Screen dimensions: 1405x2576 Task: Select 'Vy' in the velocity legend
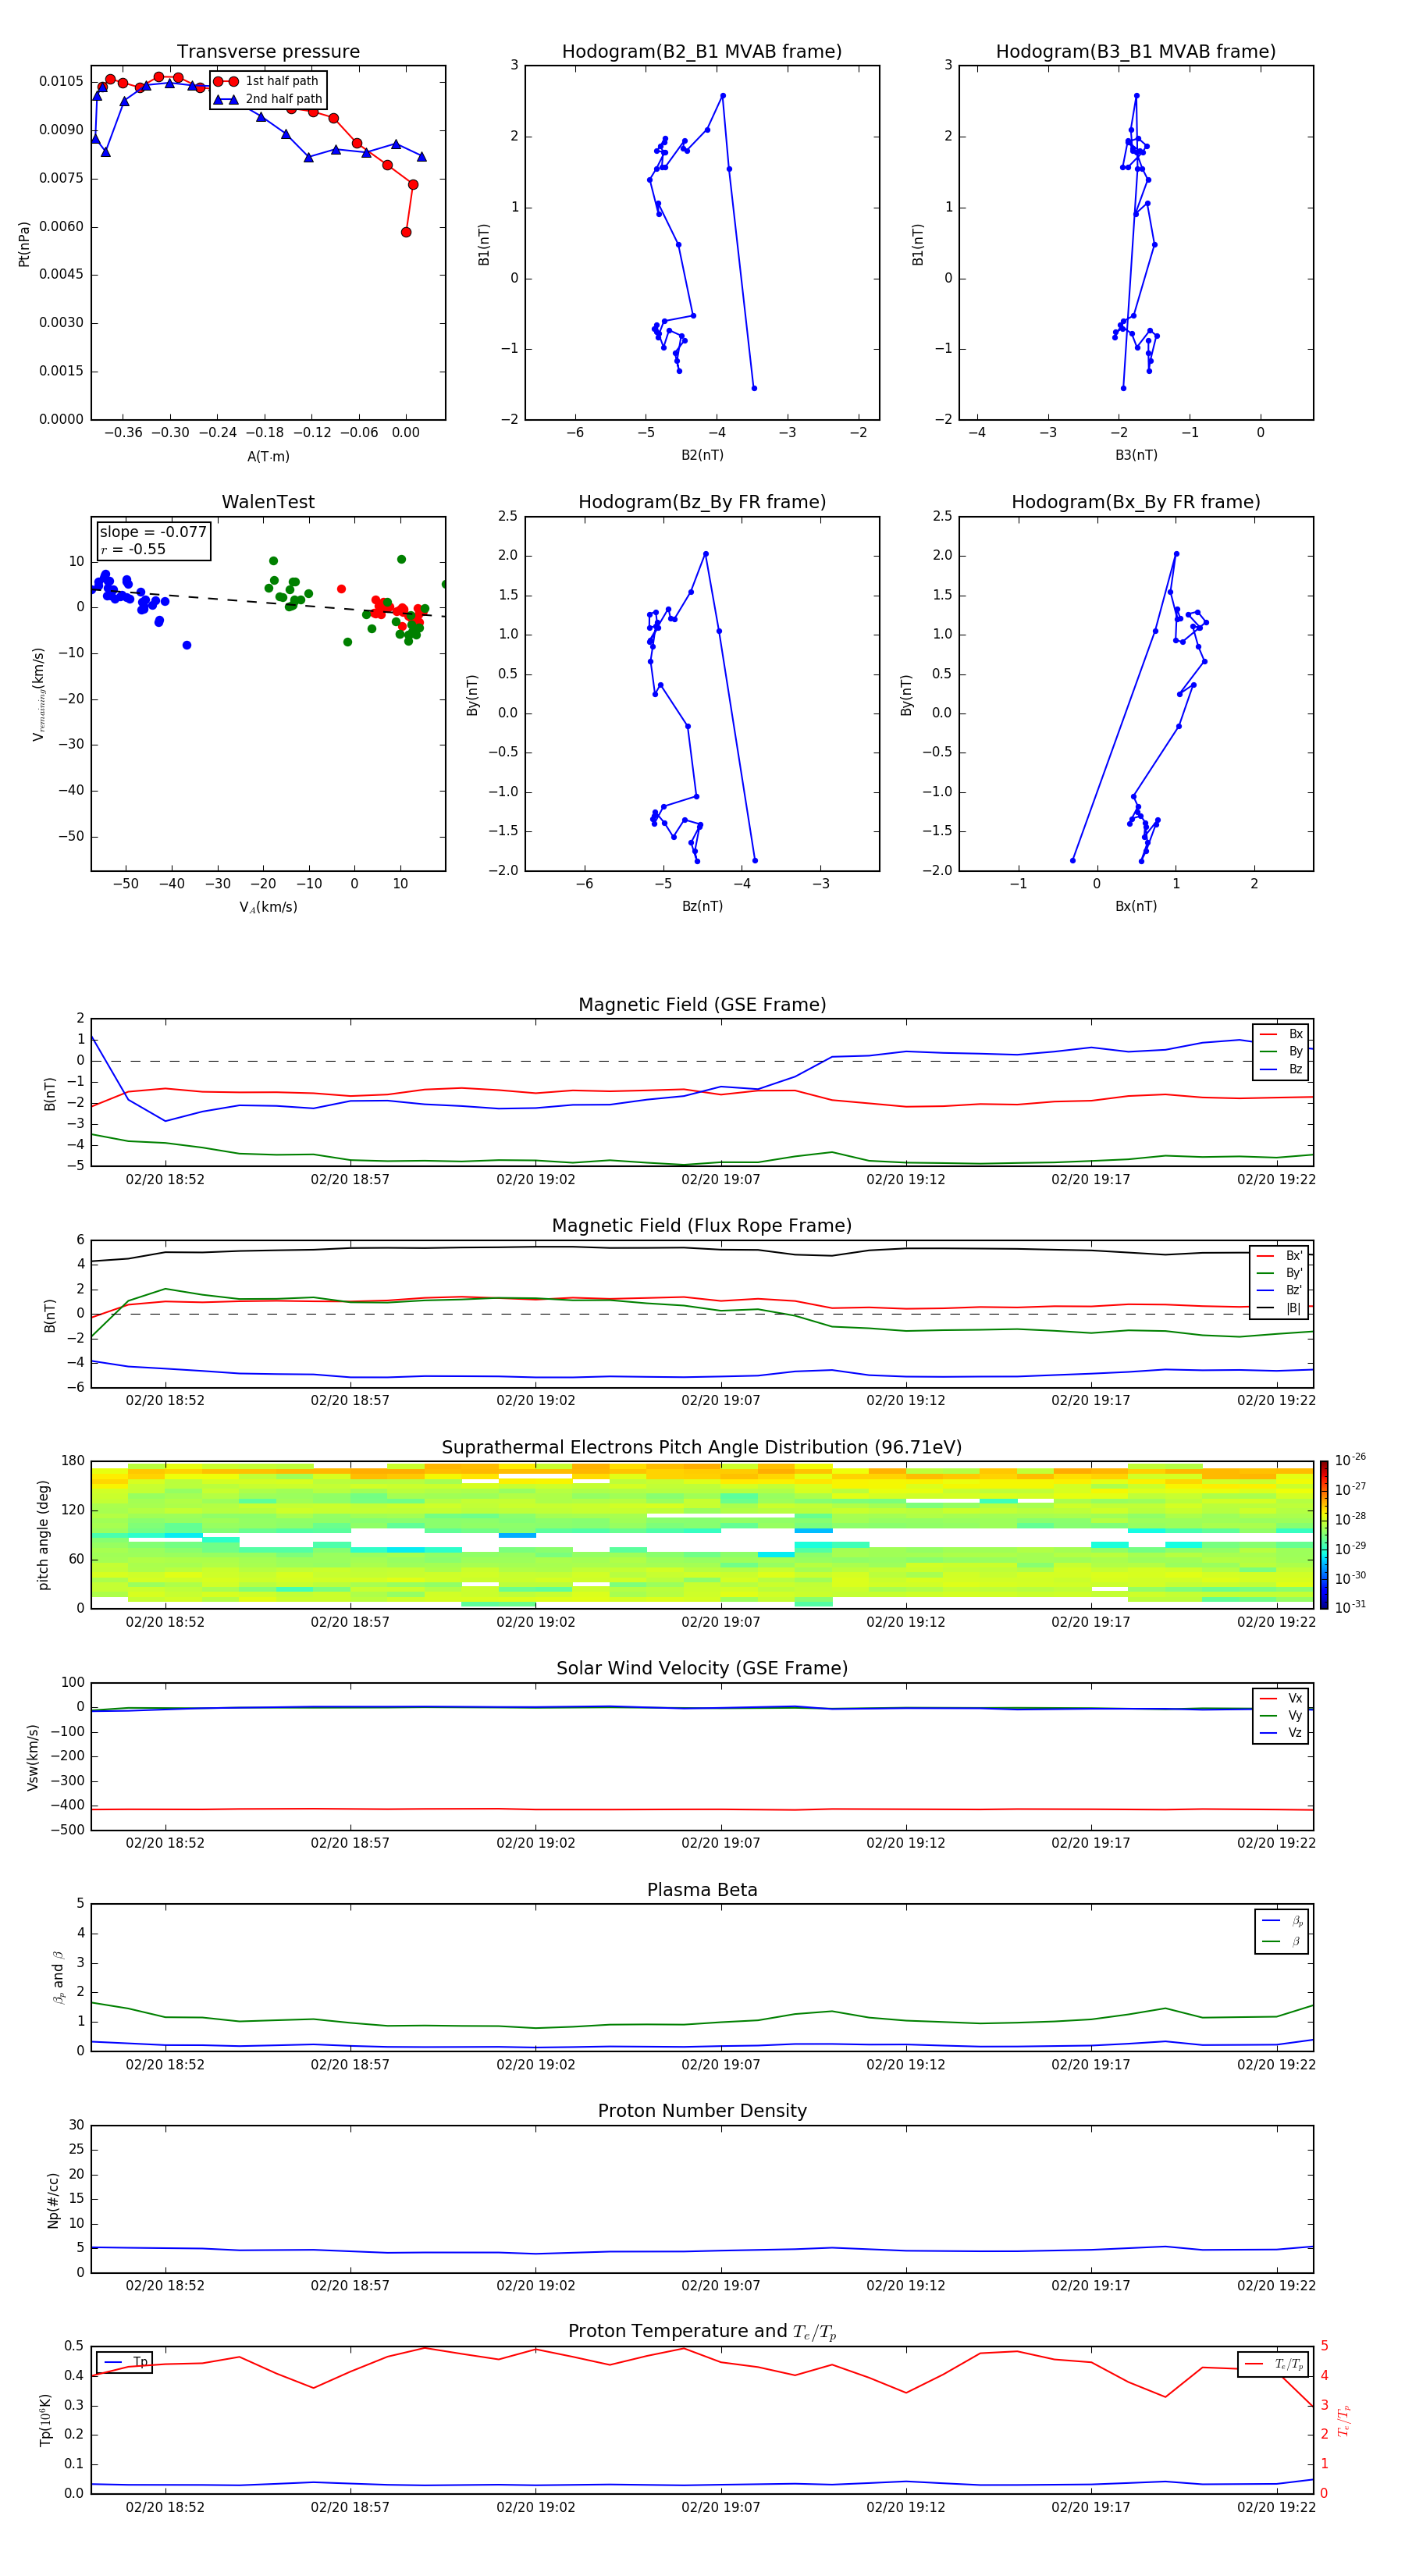pyautogui.click(x=1281, y=1715)
